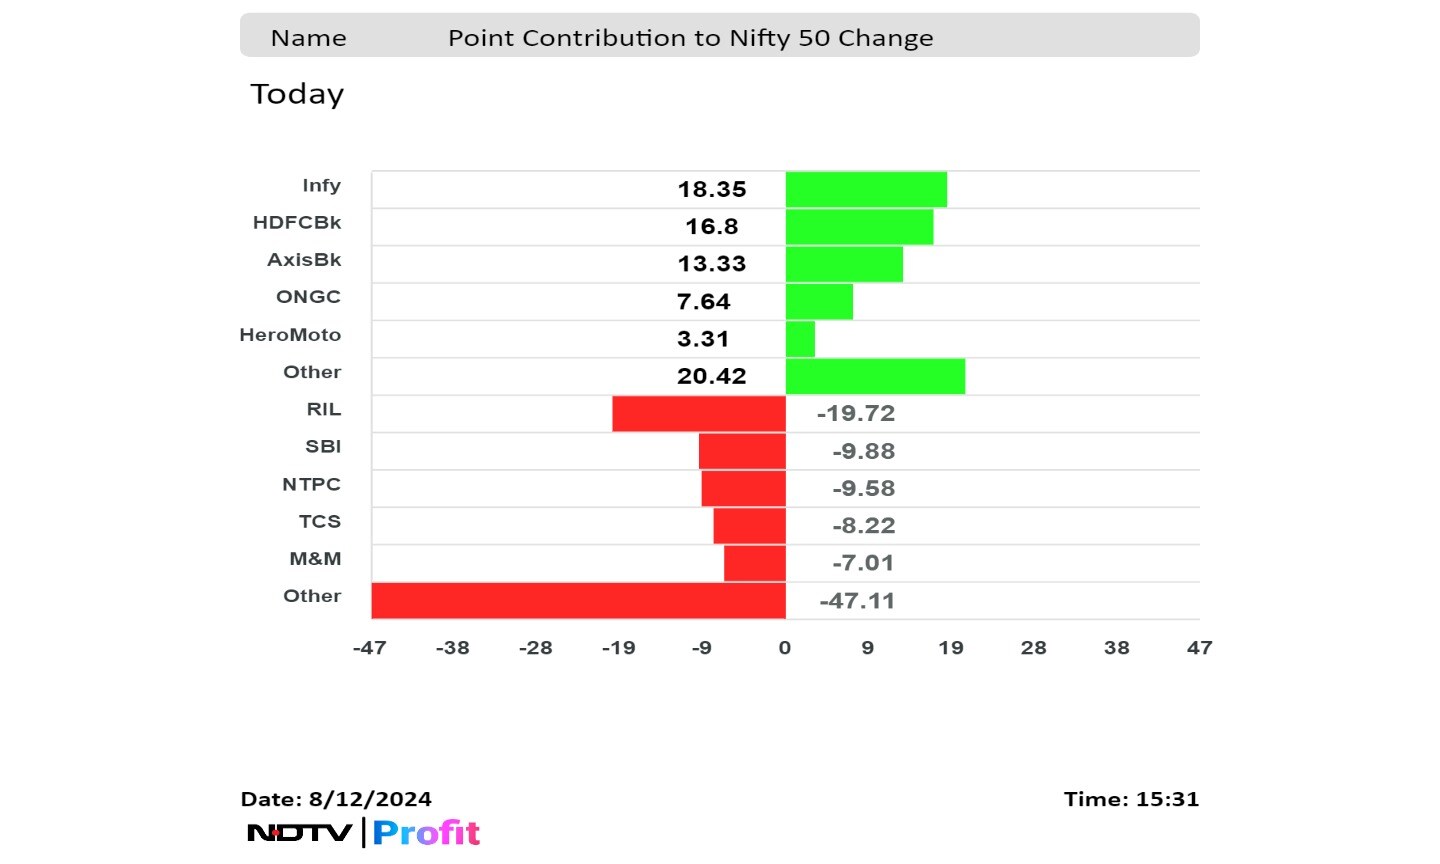Click the Profit brand logo
Screen dimensions: 1440x864
(x=426, y=833)
